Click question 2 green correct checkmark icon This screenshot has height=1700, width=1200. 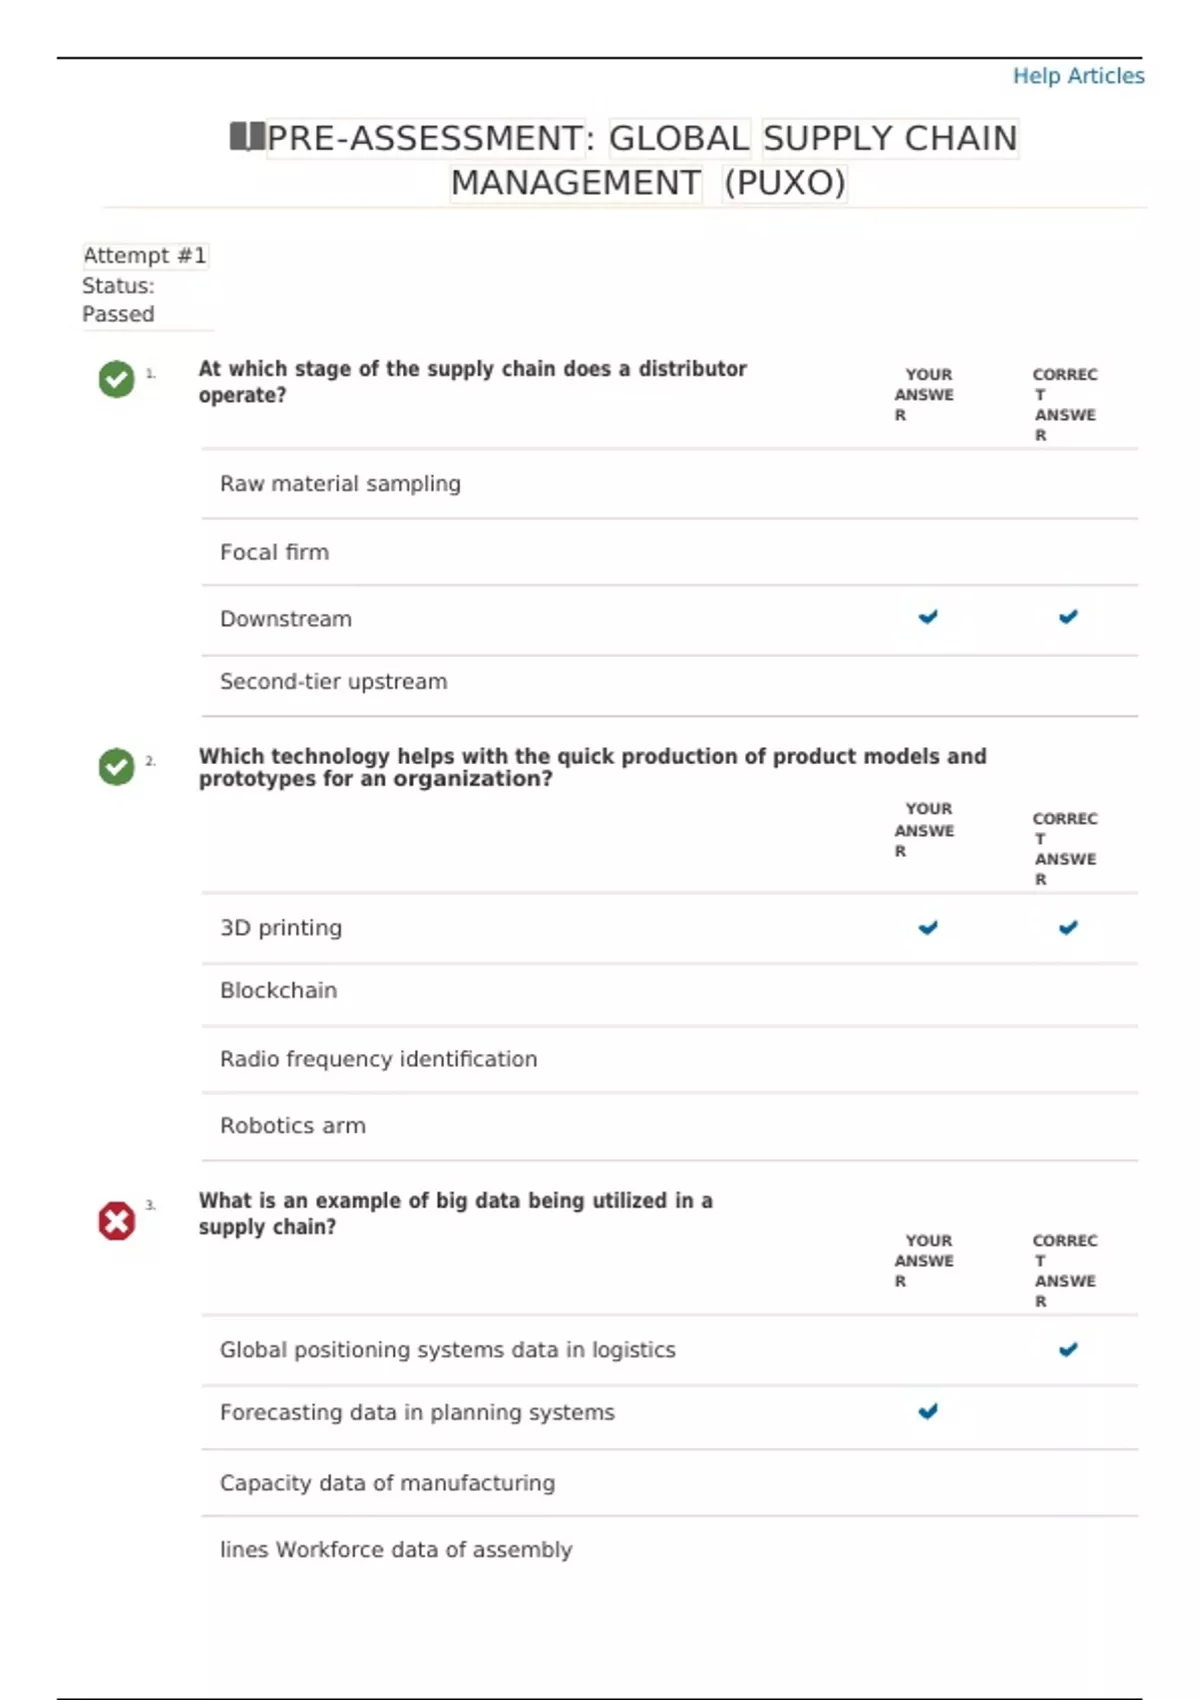click(x=116, y=767)
